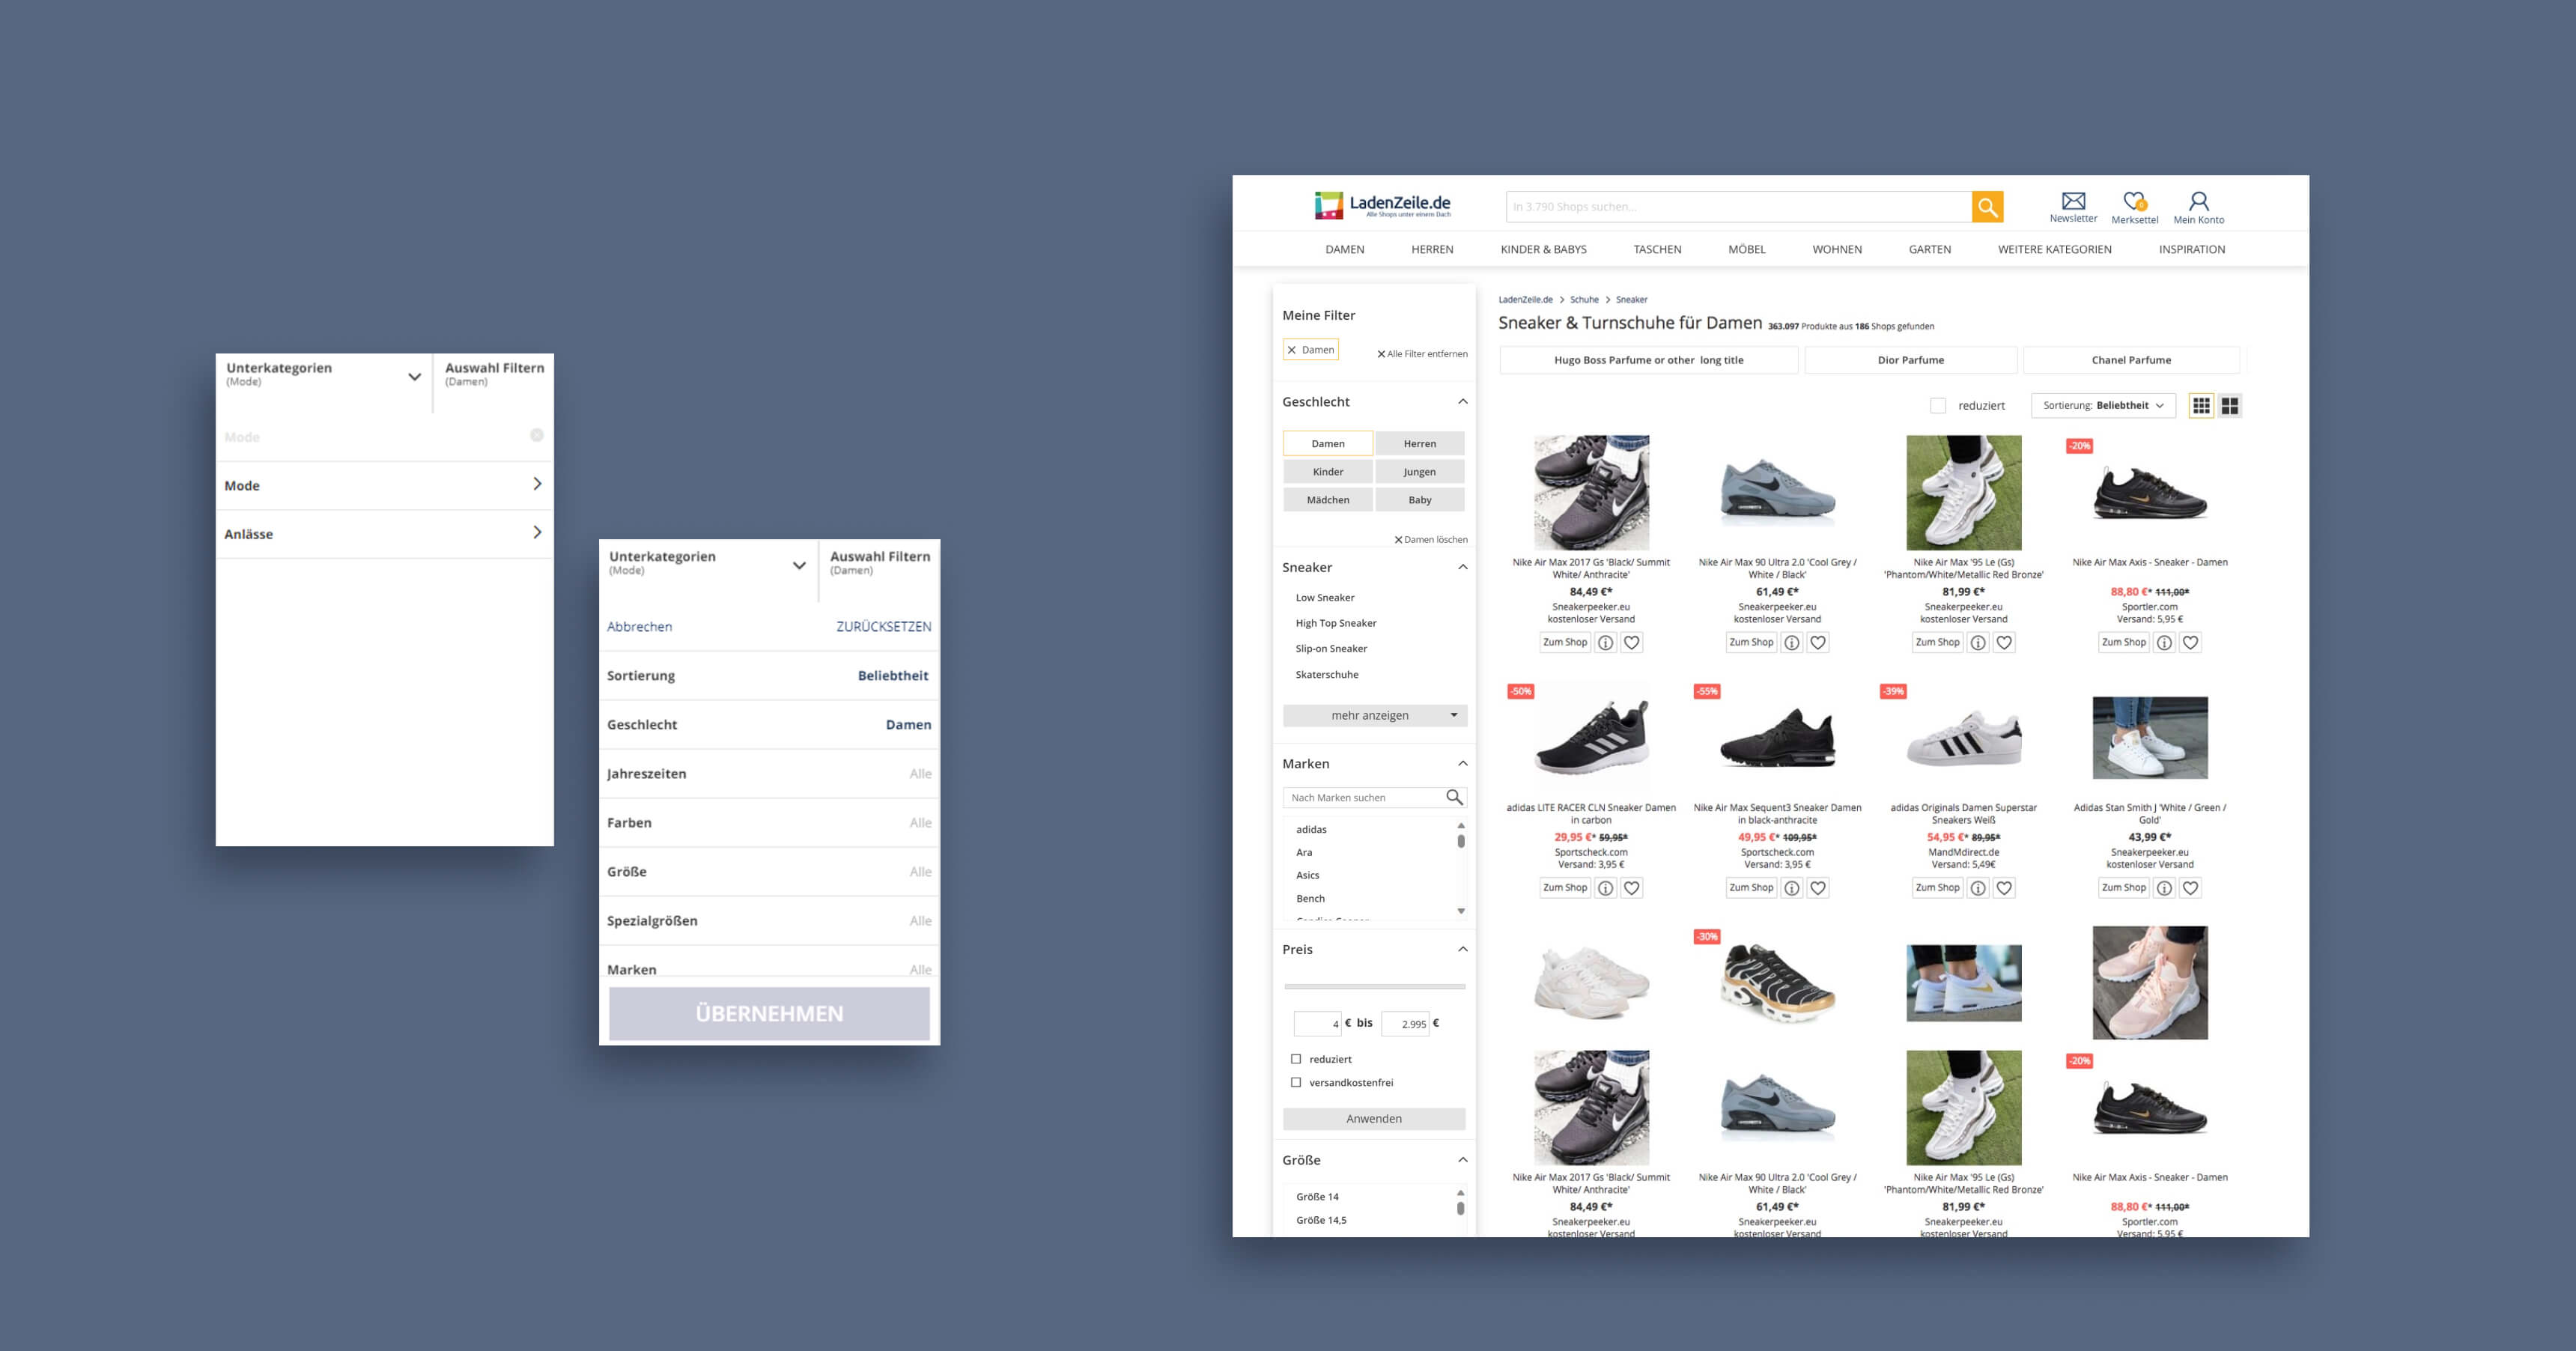The height and width of the screenshot is (1351, 2576).
Task: Click the orange search magnifier button
Action: (1987, 207)
